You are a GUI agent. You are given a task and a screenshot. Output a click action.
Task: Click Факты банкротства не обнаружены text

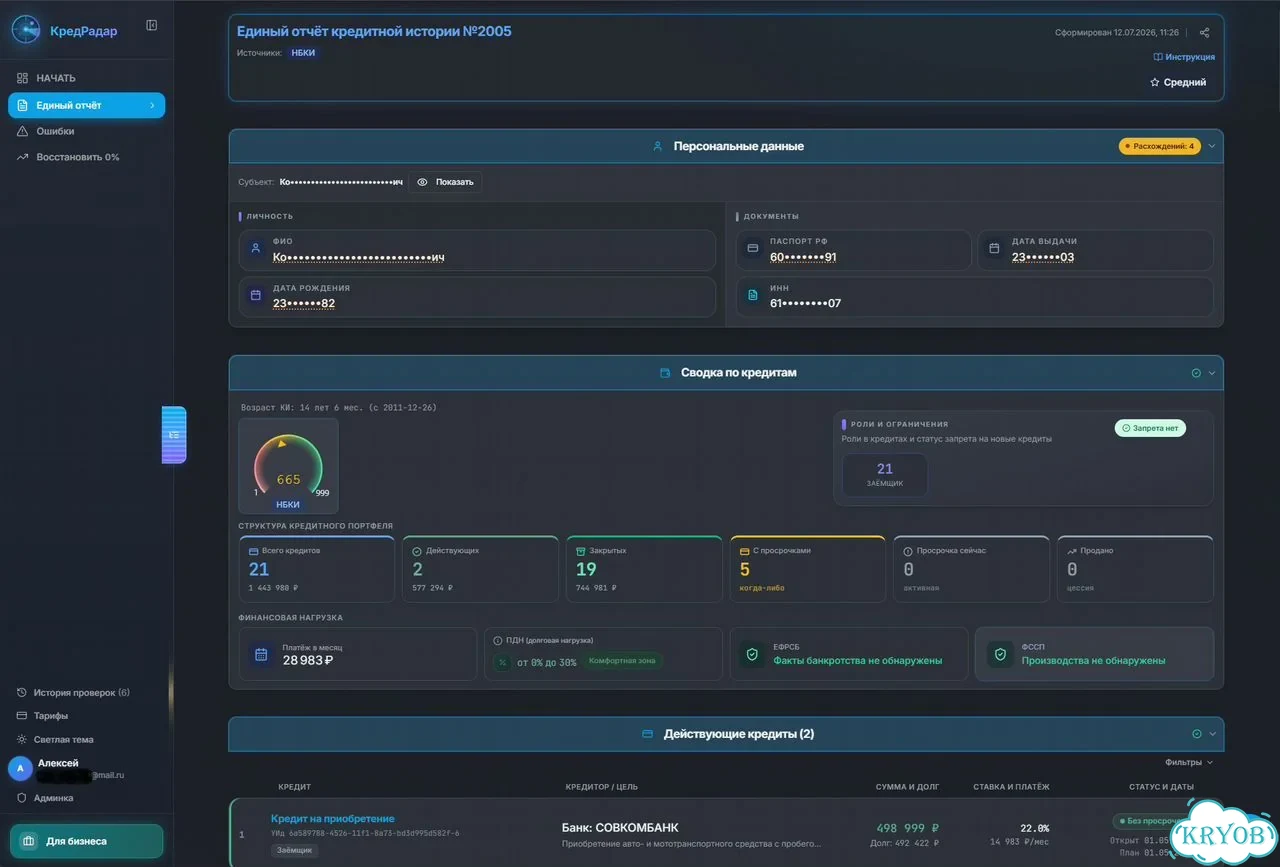click(858, 661)
